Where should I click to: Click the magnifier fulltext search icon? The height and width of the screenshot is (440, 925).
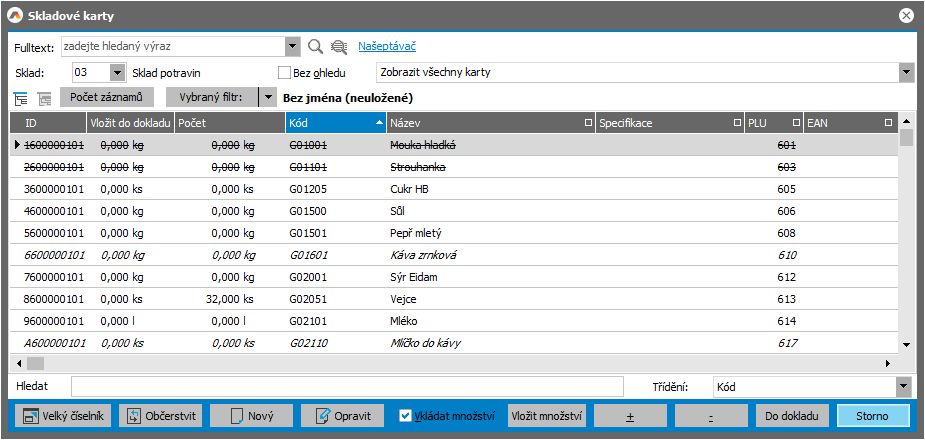tap(315, 46)
